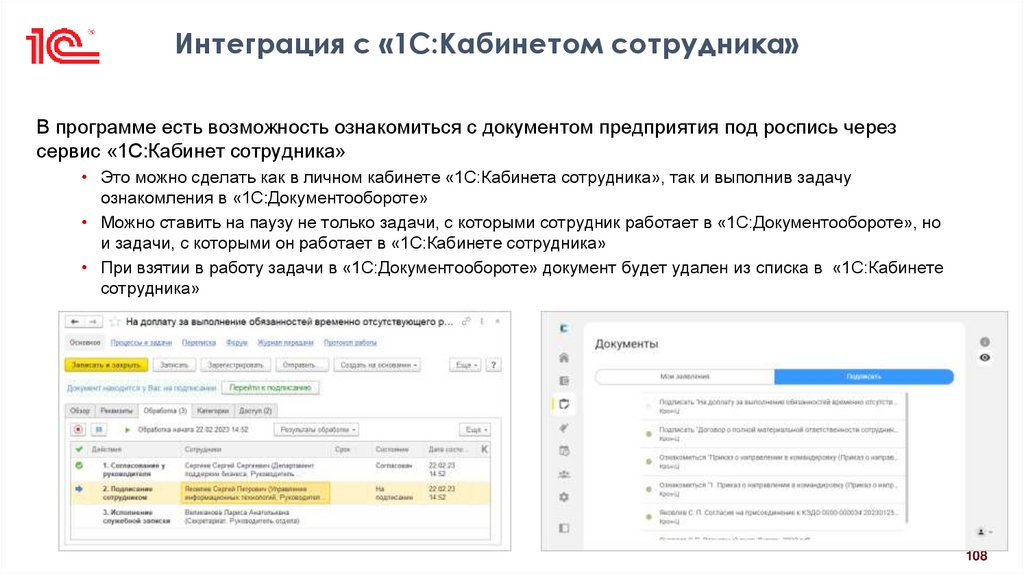The height and width of the screenshot is (574, 1024).
Task: Select the 'Основное' navigation tab
Action: click(85, 342)
